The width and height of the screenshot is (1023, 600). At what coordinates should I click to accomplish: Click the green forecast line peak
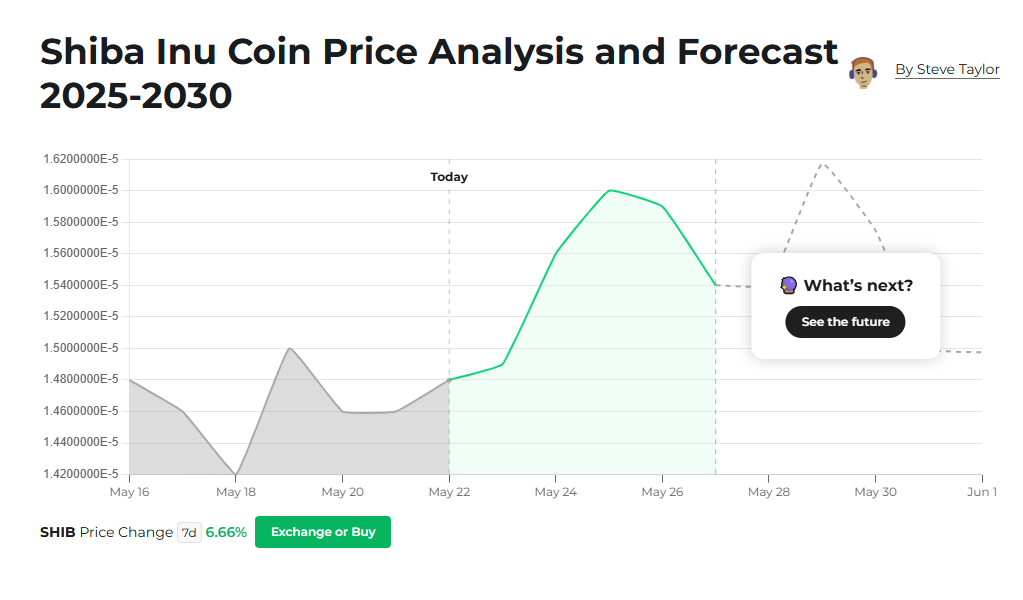[x=609, y=190]
